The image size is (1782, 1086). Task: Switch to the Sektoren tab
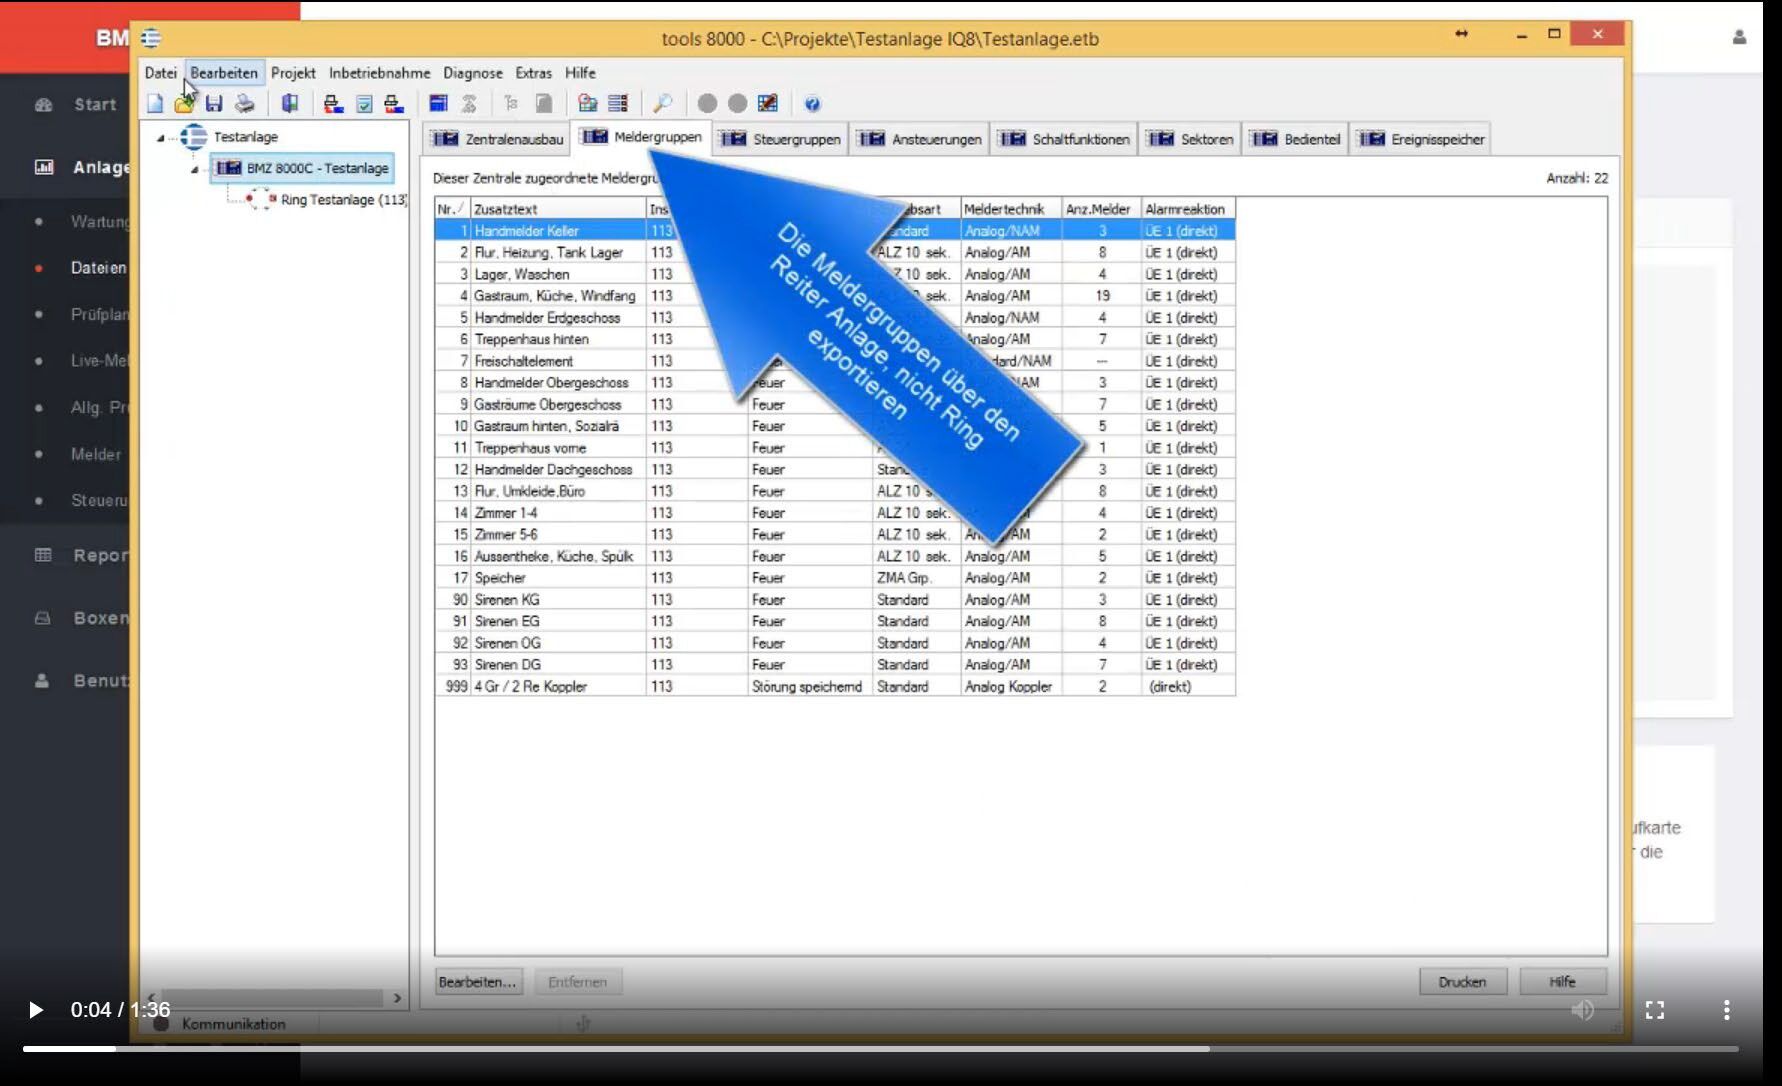[1191, 139]
